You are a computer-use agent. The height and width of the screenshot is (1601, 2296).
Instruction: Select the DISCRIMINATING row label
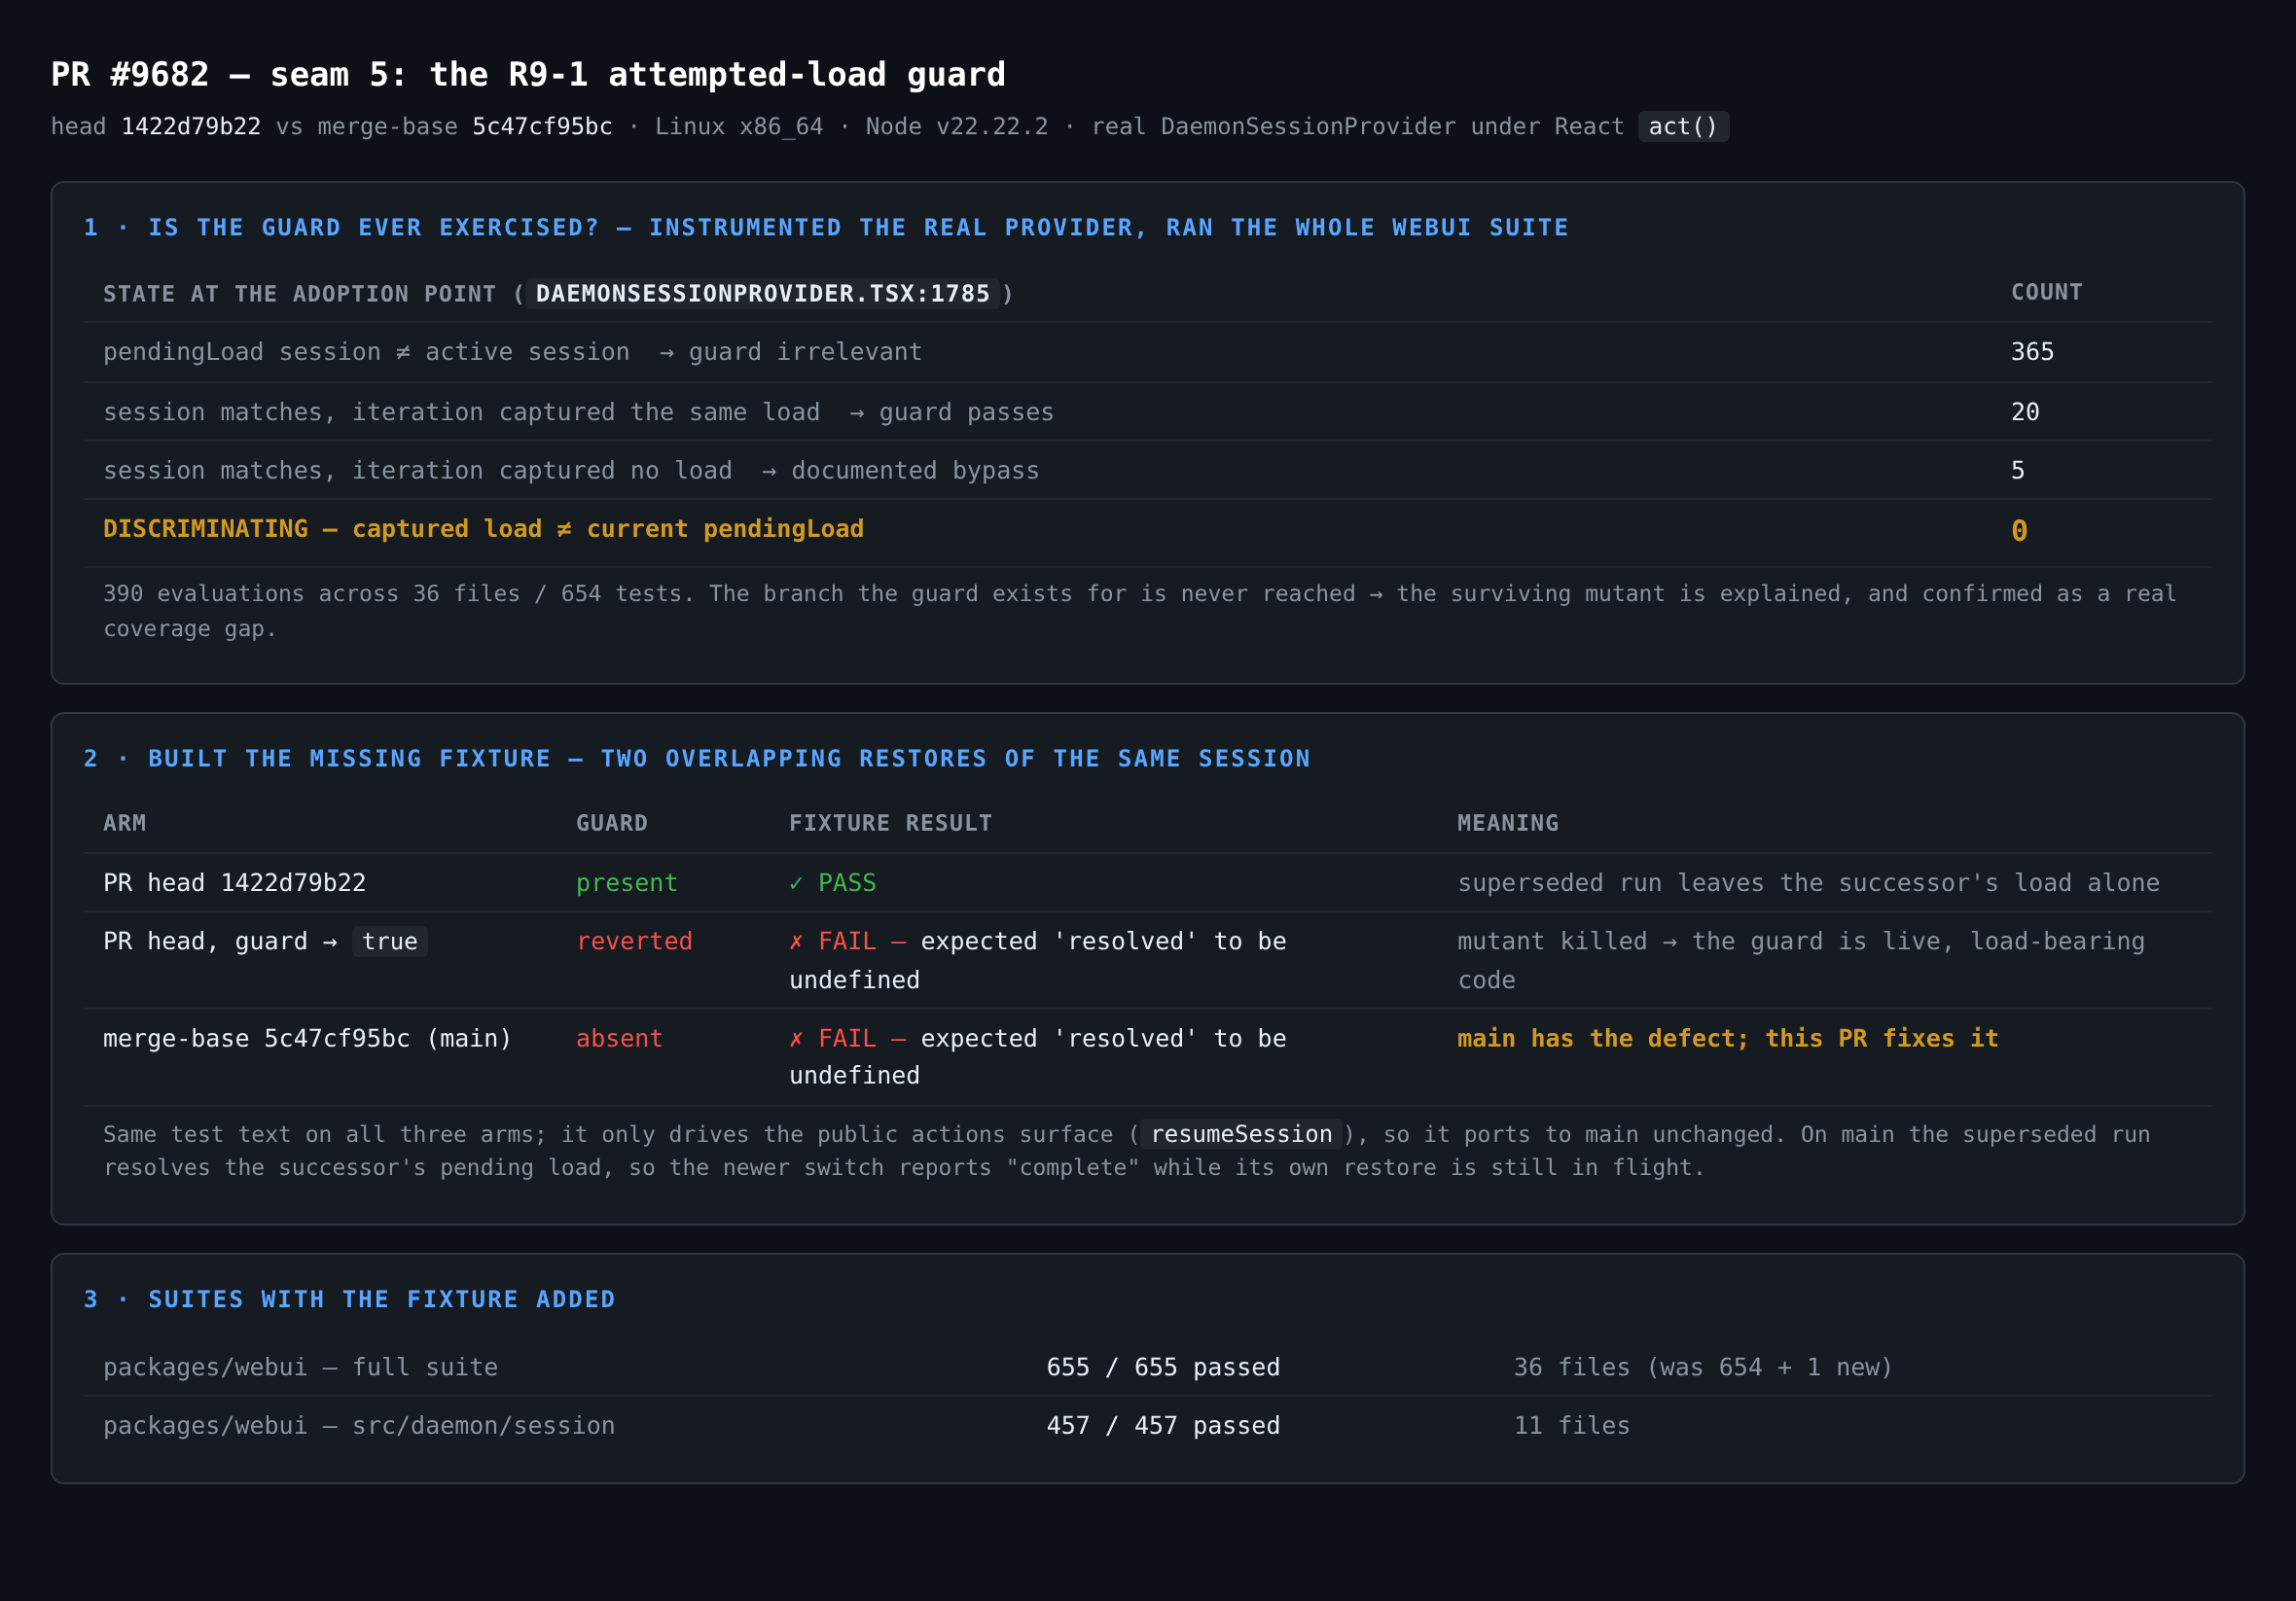[x=483, y=529]
